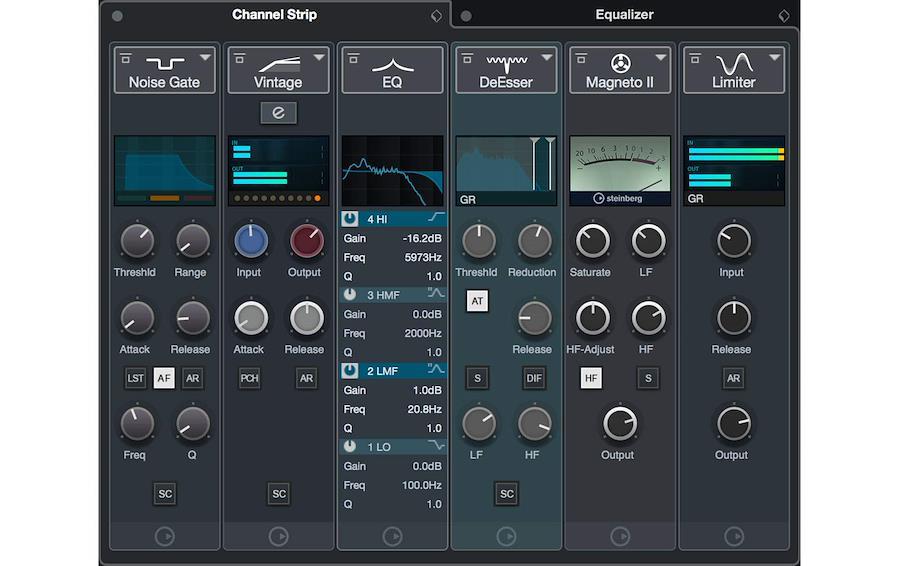Click the diamond icon on Equalizer header

784,16
